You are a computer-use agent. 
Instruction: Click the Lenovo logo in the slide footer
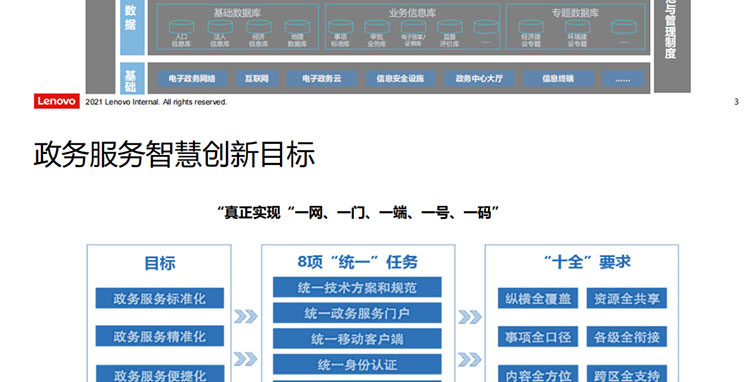(x=56, y=101)
